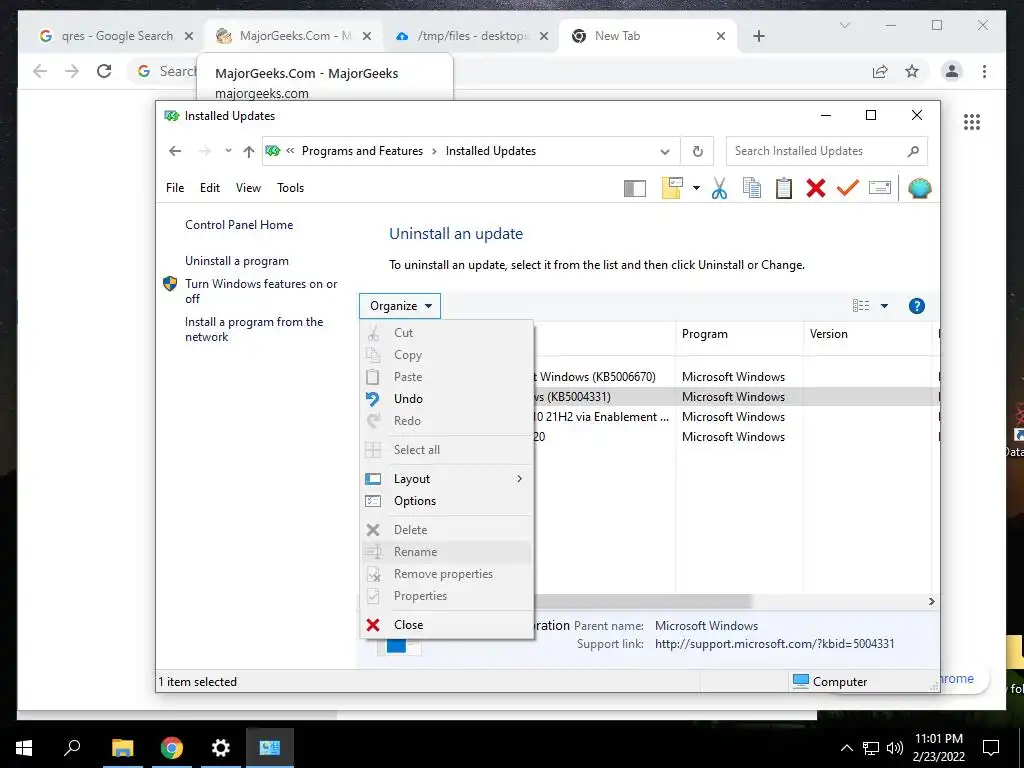Expand the Organize dropdown button
The image size is (1024, 768).
click(400, 306)
